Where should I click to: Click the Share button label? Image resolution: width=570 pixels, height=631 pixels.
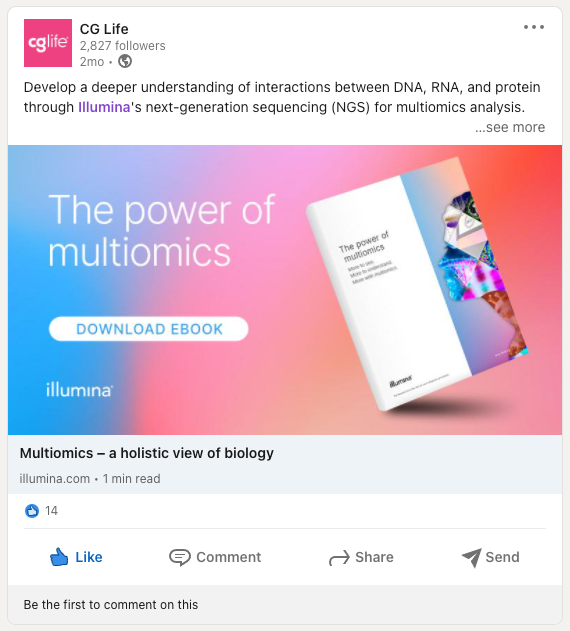click(x=374, y=557)
